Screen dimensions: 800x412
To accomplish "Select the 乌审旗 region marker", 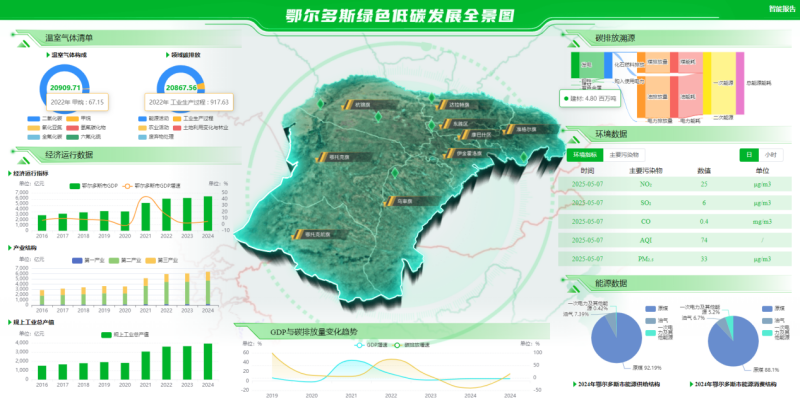I will click(402, 201).
